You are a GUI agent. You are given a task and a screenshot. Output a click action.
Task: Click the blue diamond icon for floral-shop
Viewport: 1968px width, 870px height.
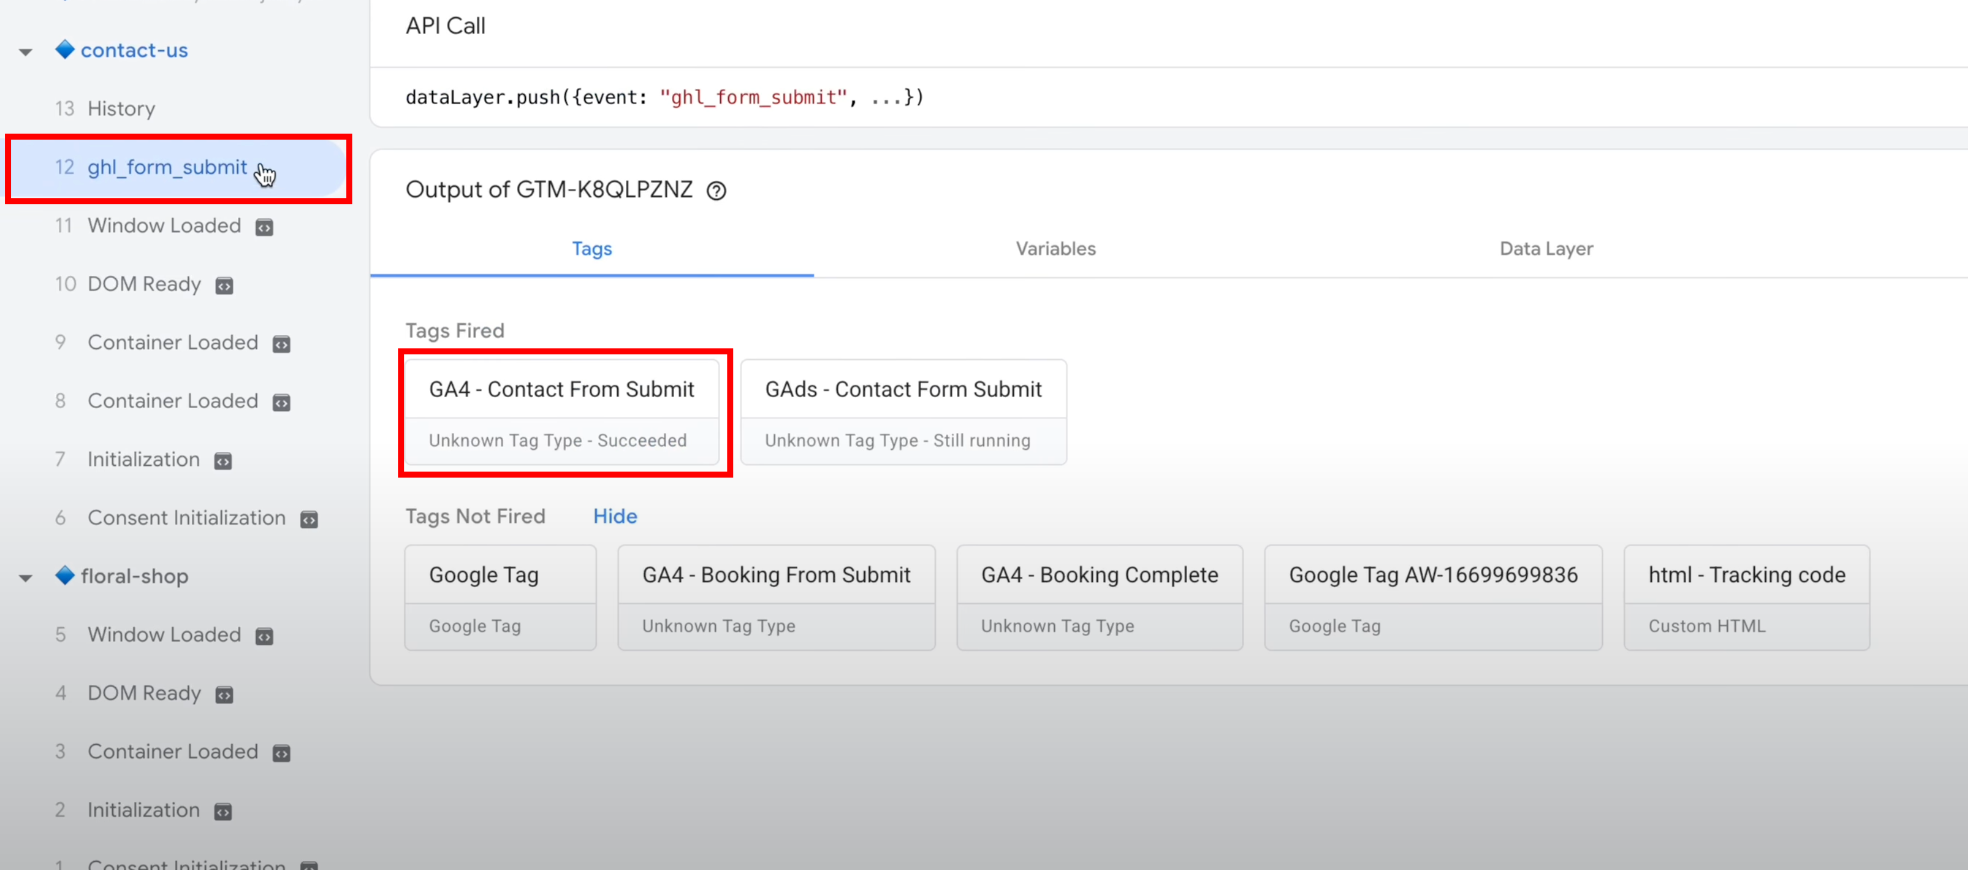tap(65, 576)
